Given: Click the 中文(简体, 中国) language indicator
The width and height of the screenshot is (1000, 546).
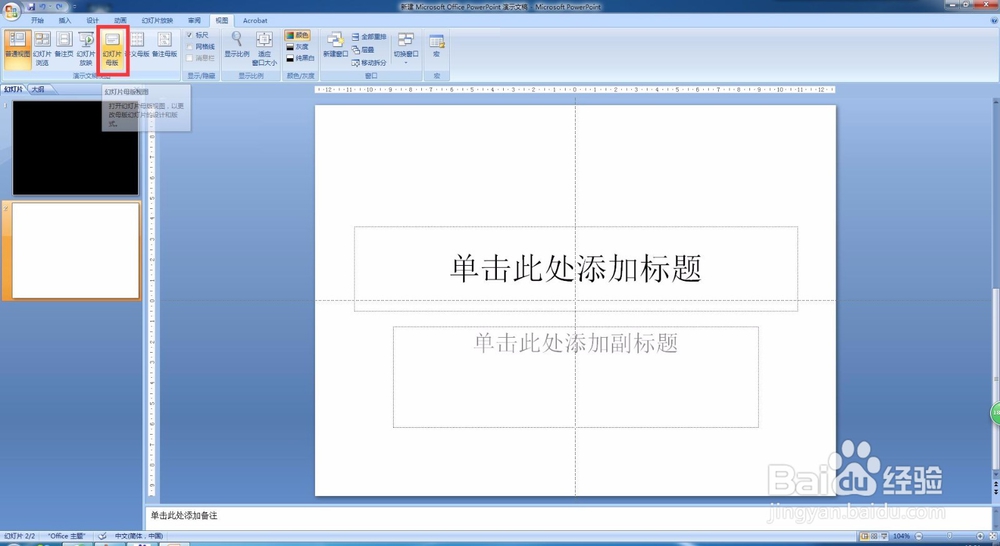Looking at the screenshot, I should (x=138, y=536).
